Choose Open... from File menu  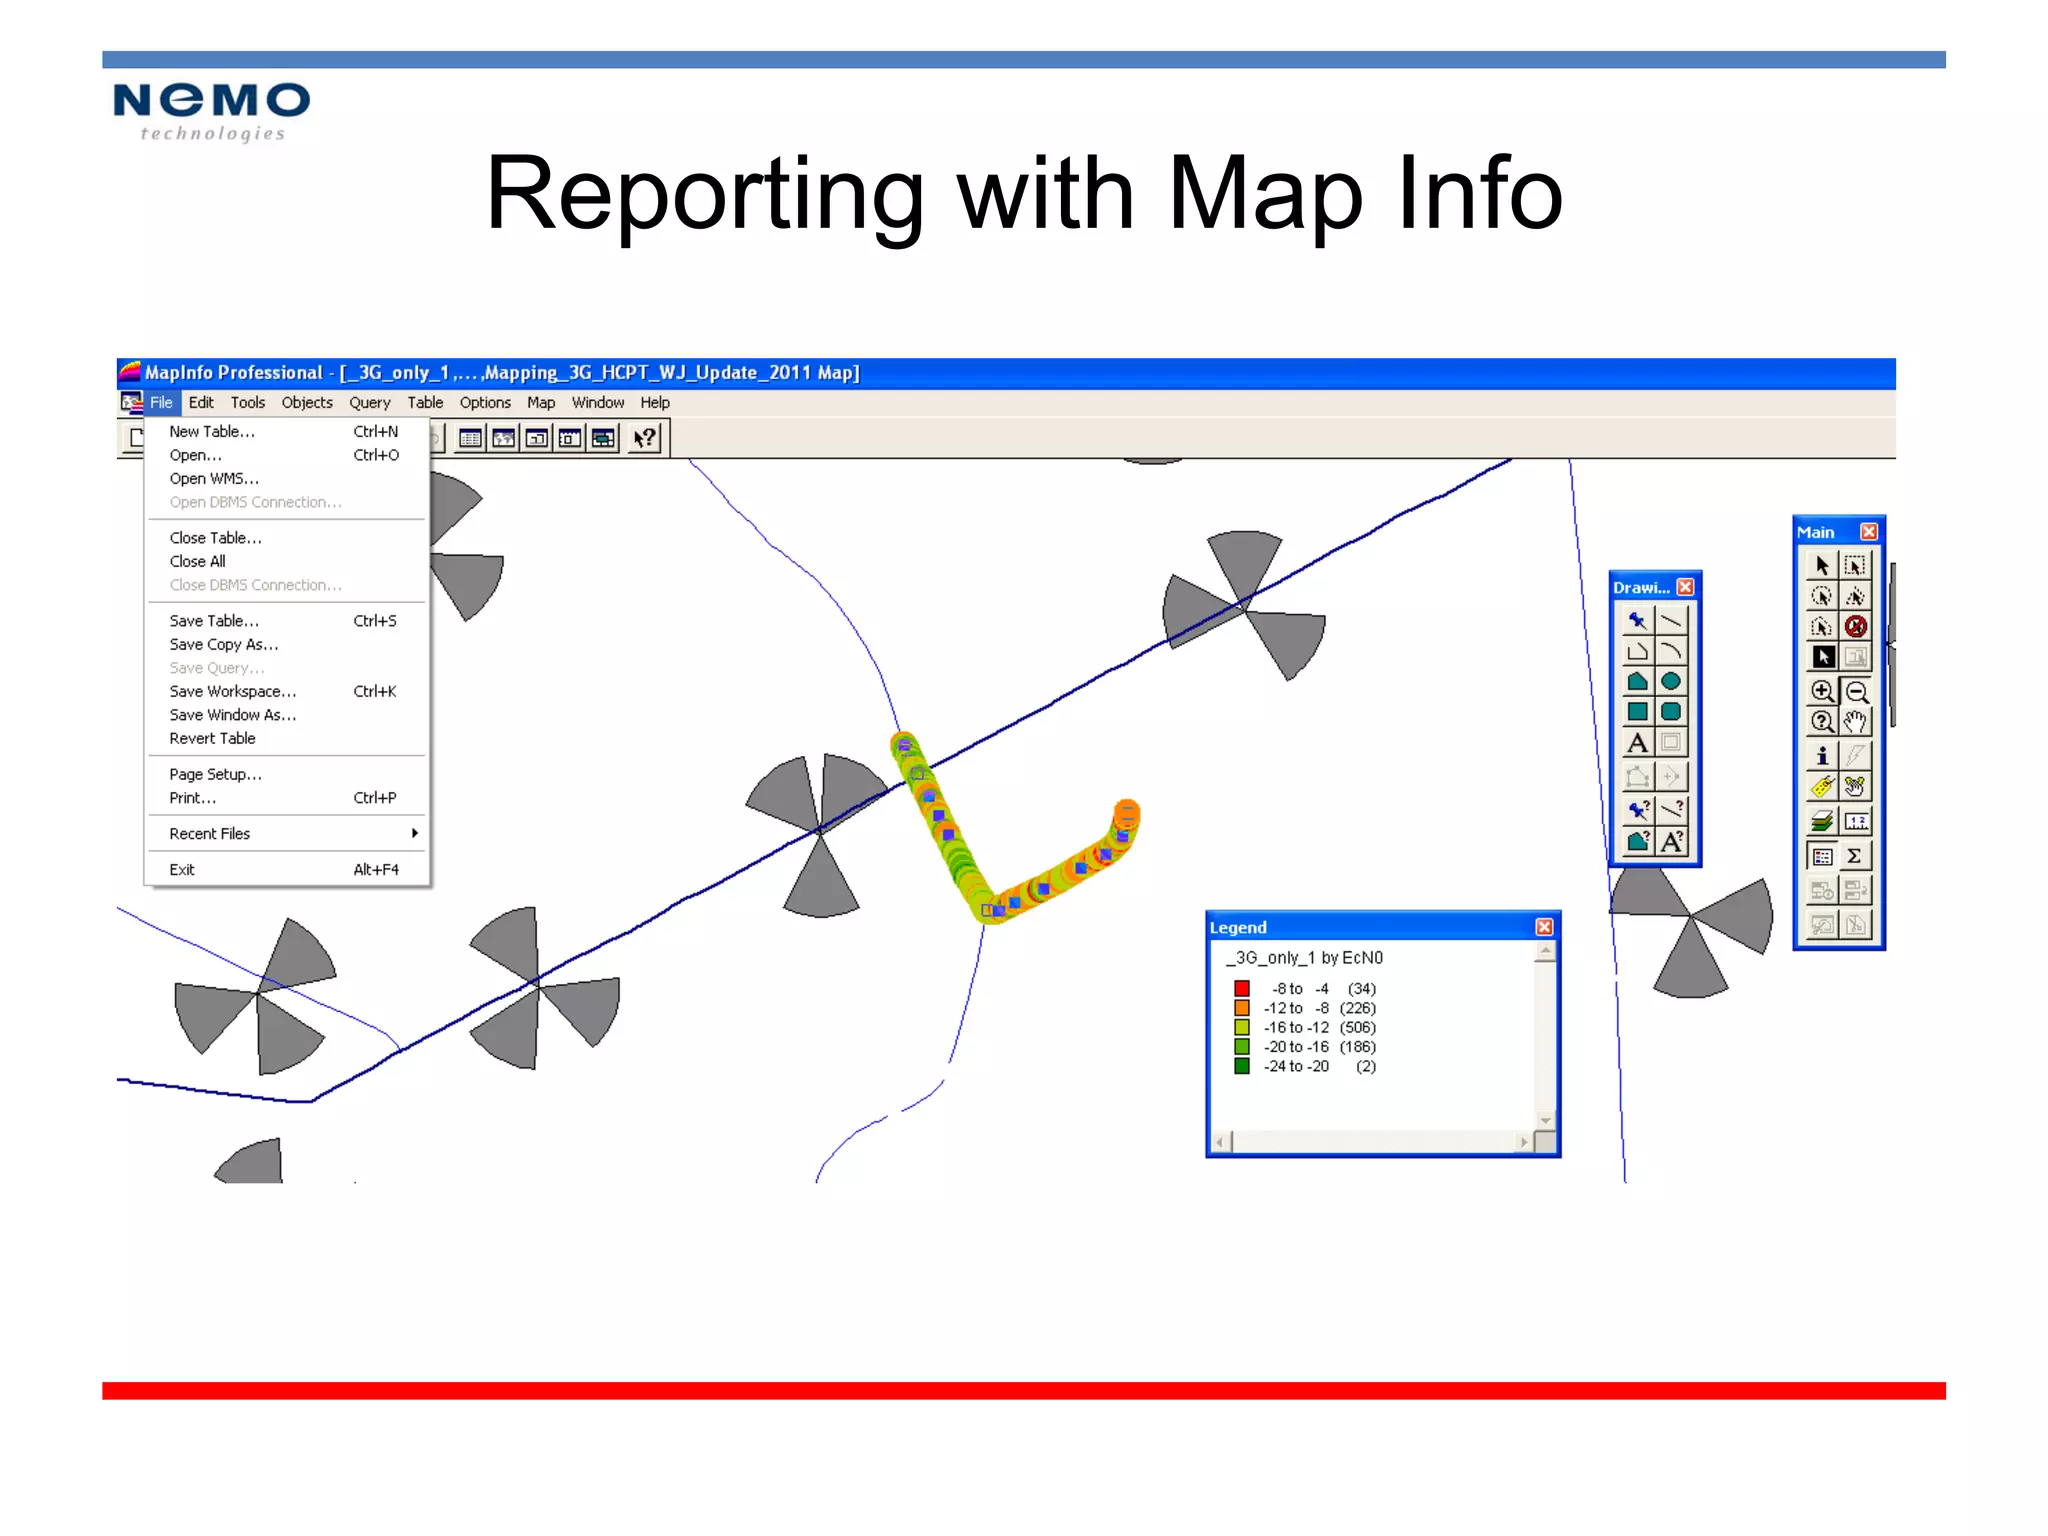(287, 455)
